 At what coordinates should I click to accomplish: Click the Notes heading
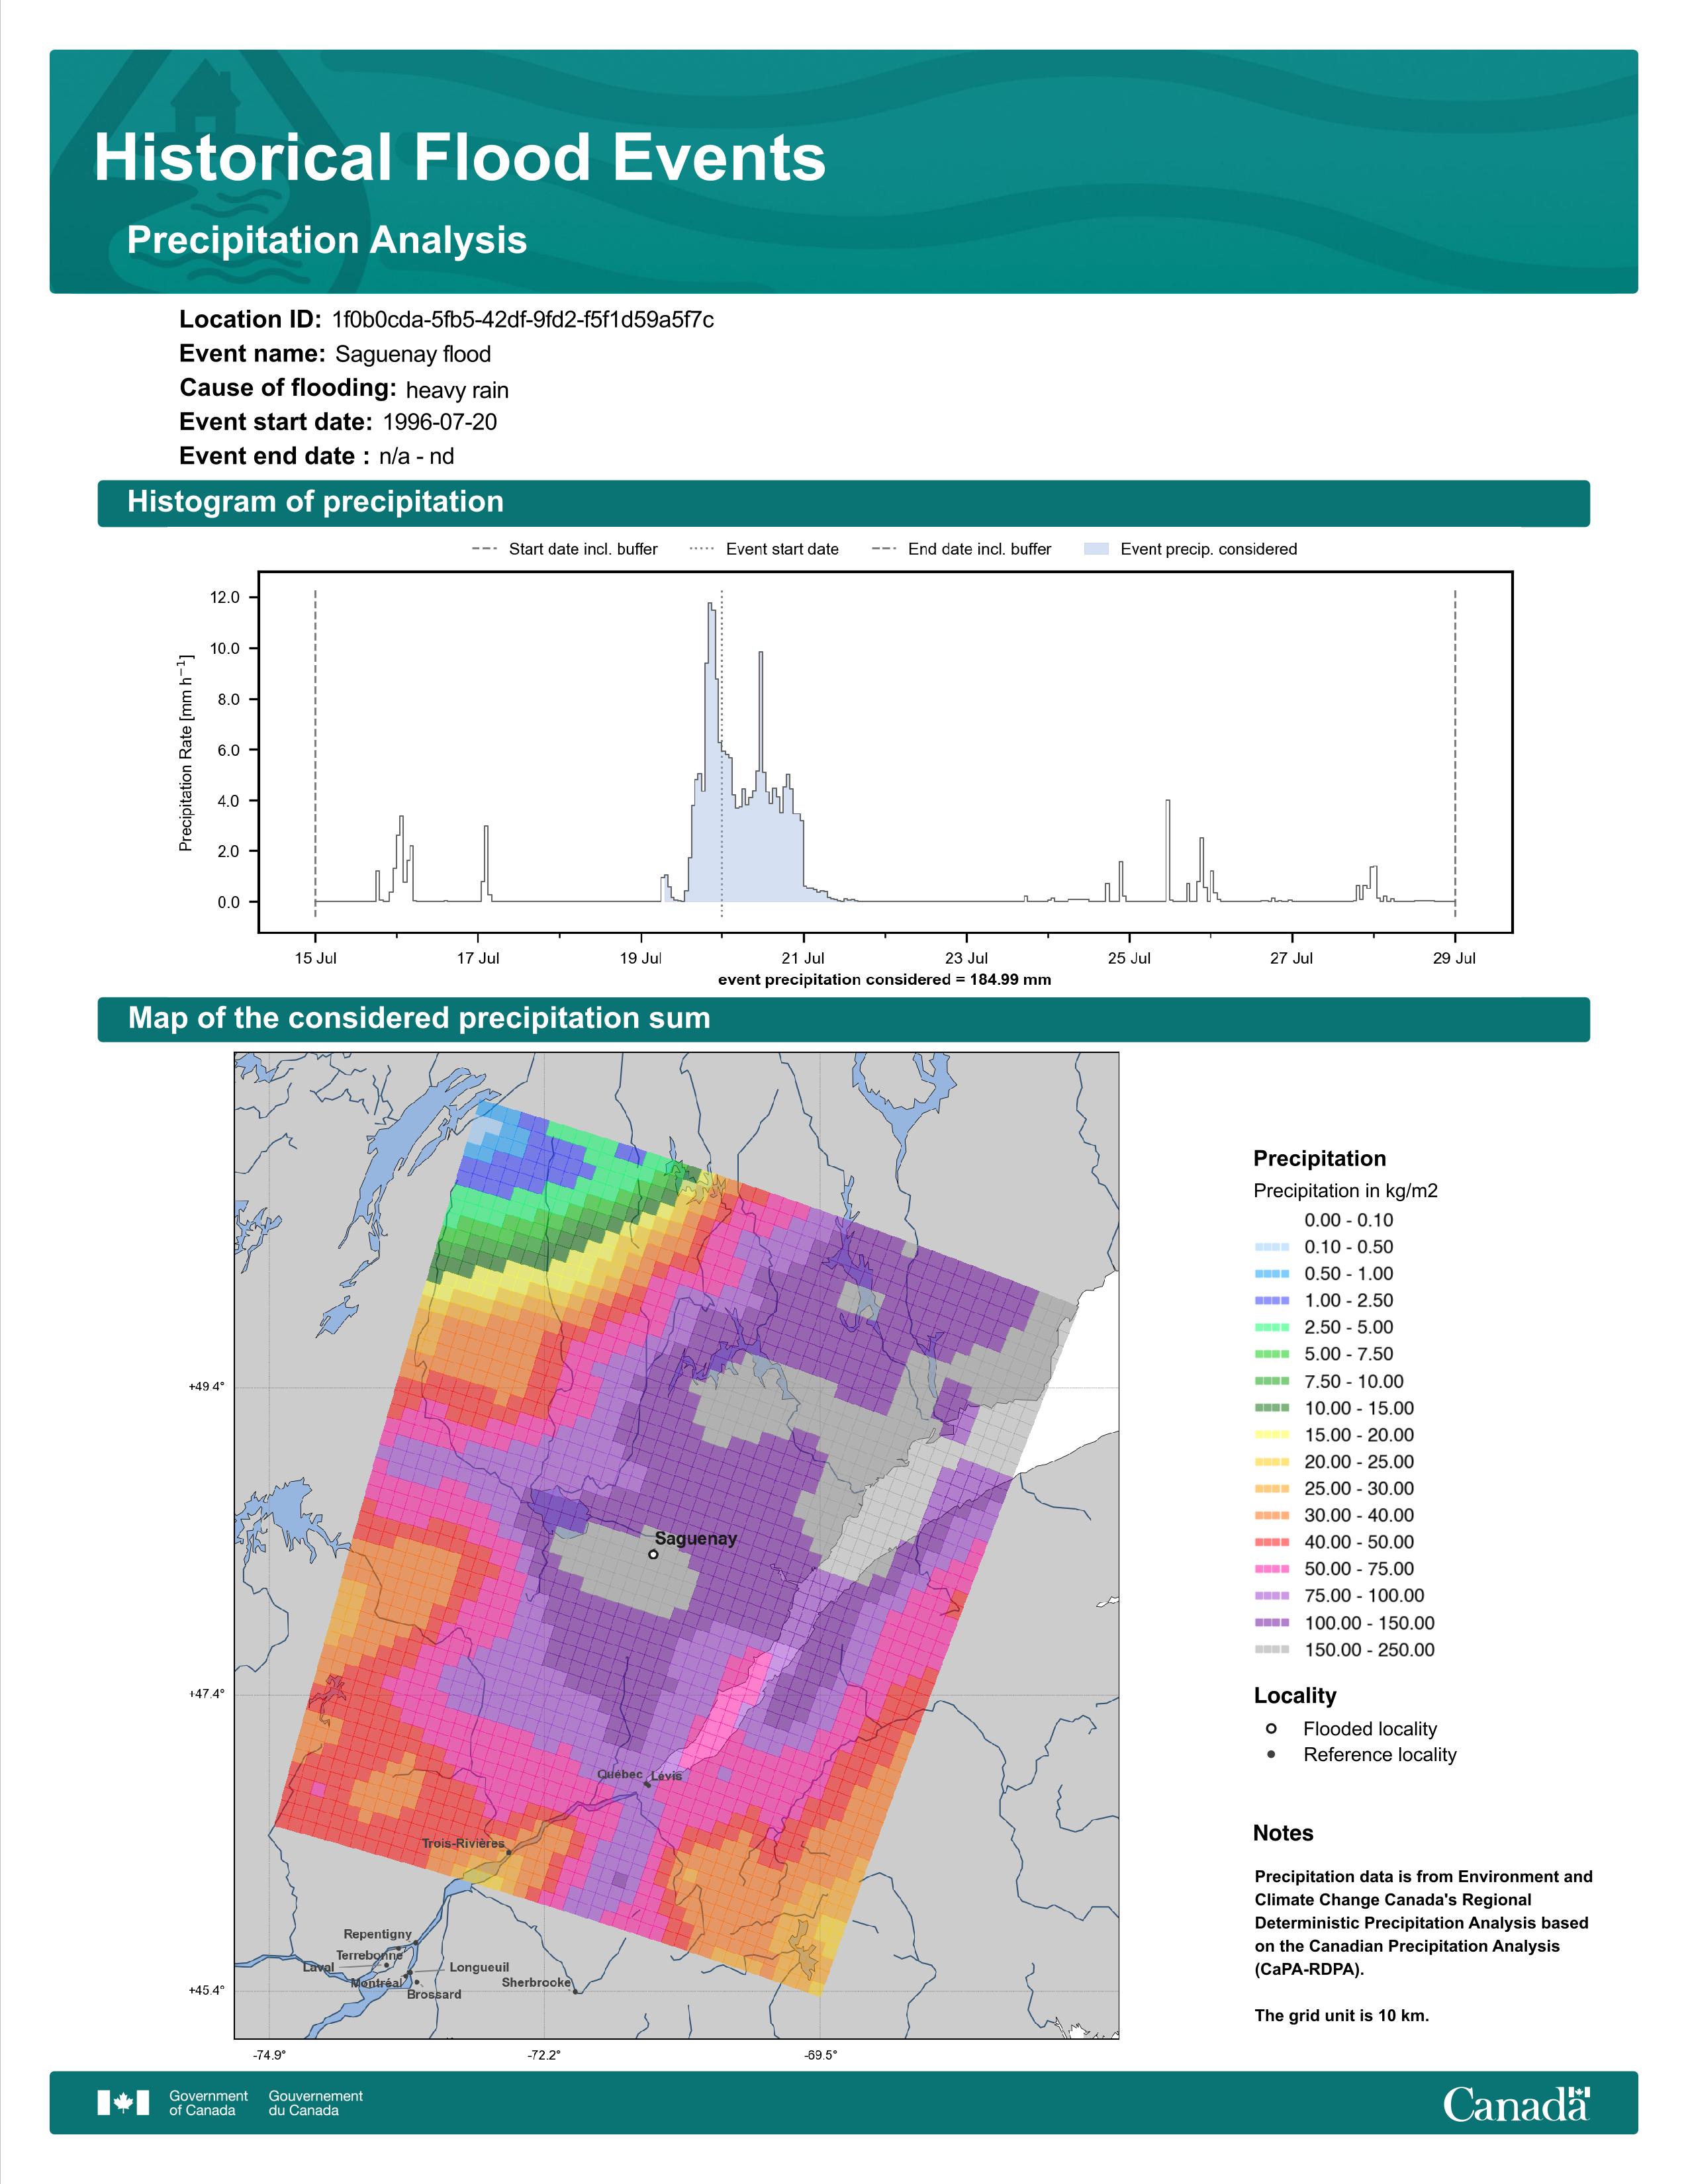tap(1283, 1833)
